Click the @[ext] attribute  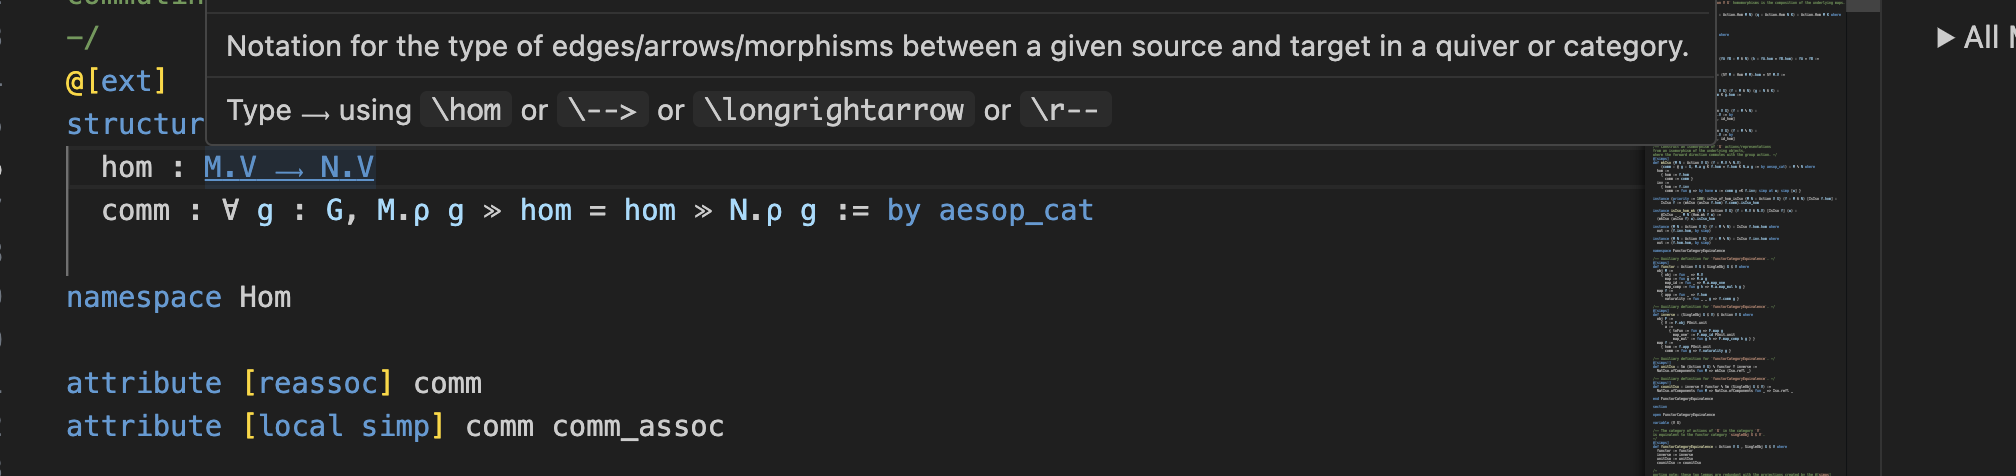[x=116, y=81]
